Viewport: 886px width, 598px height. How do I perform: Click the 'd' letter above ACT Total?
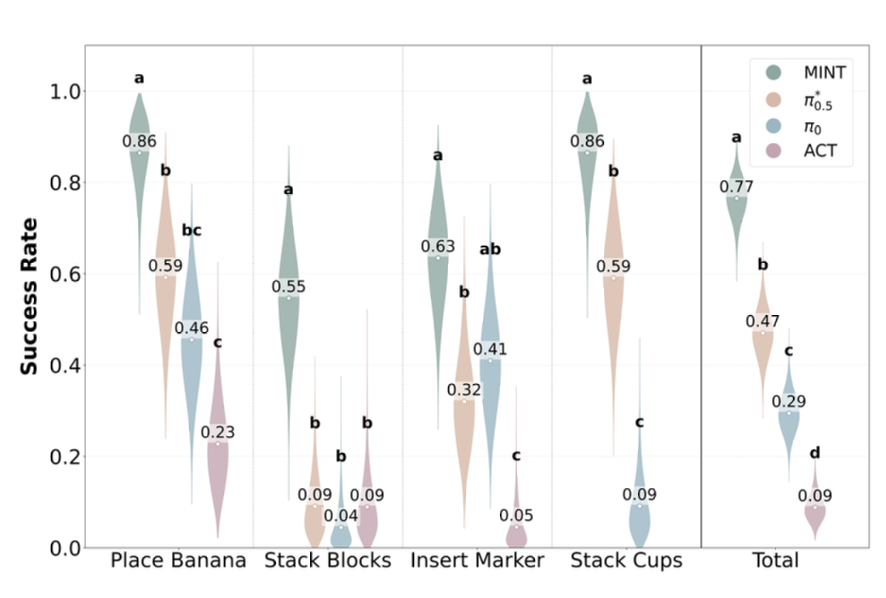tap(815, 453)
